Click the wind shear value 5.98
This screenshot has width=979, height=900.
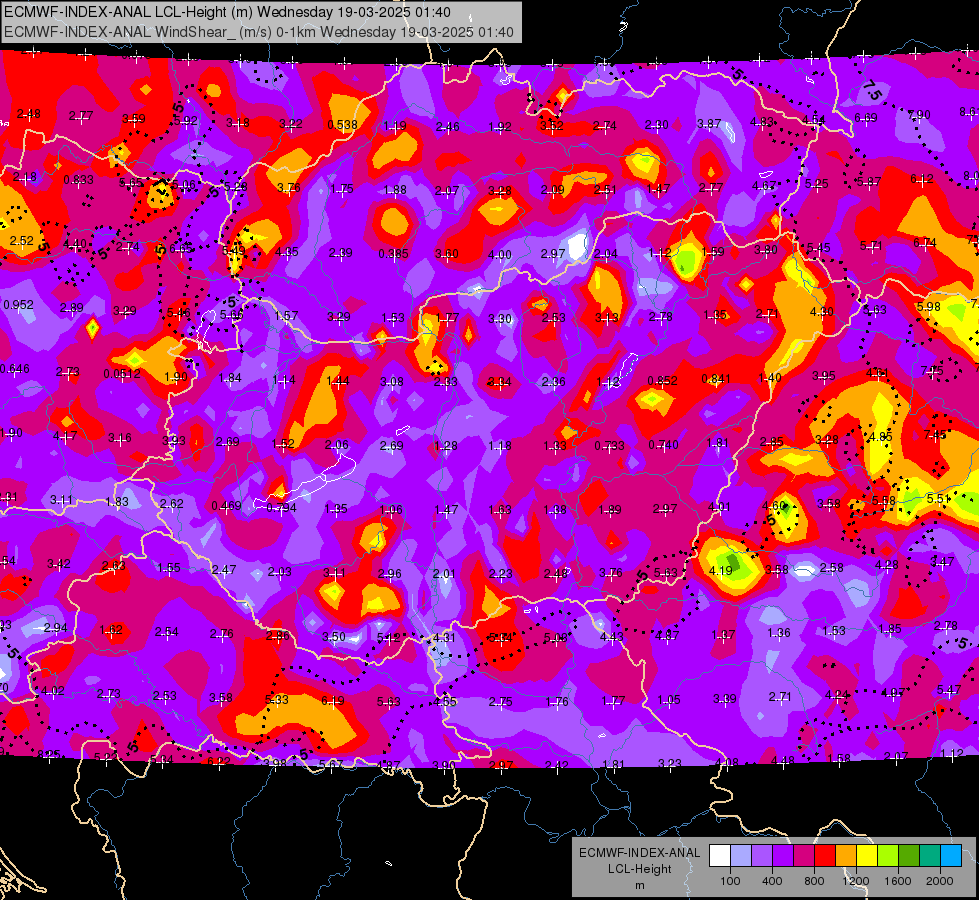pos(928,306)
